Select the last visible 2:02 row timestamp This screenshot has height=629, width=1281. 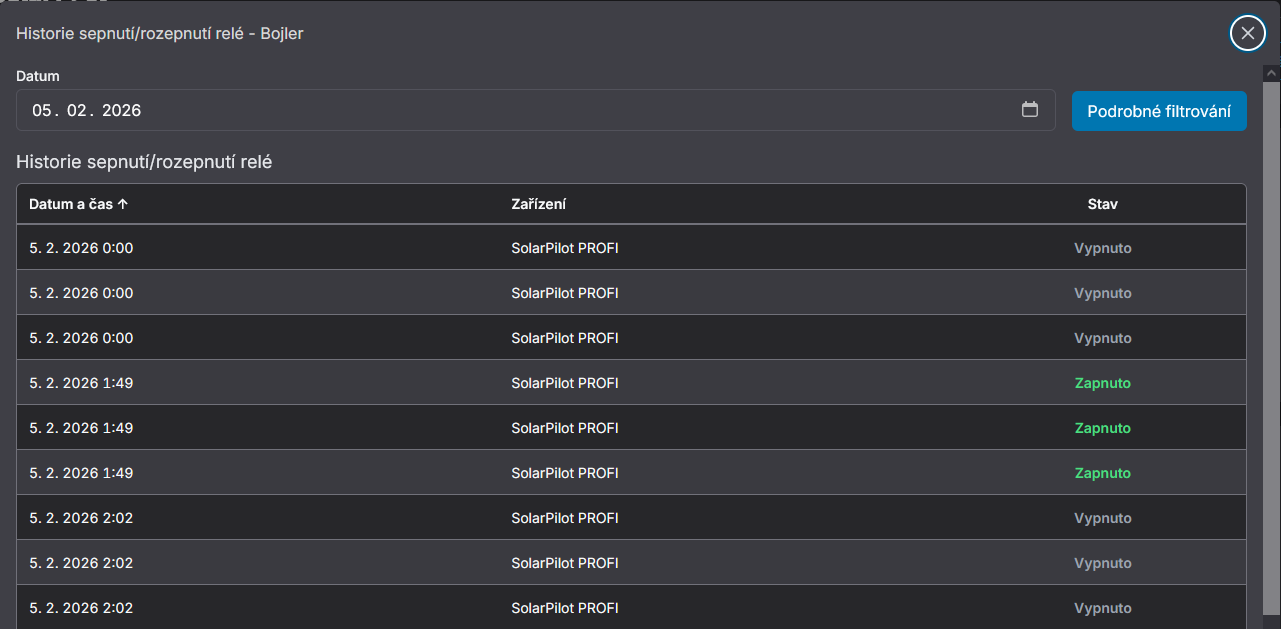pyautogui.click(x=81, y=608)
